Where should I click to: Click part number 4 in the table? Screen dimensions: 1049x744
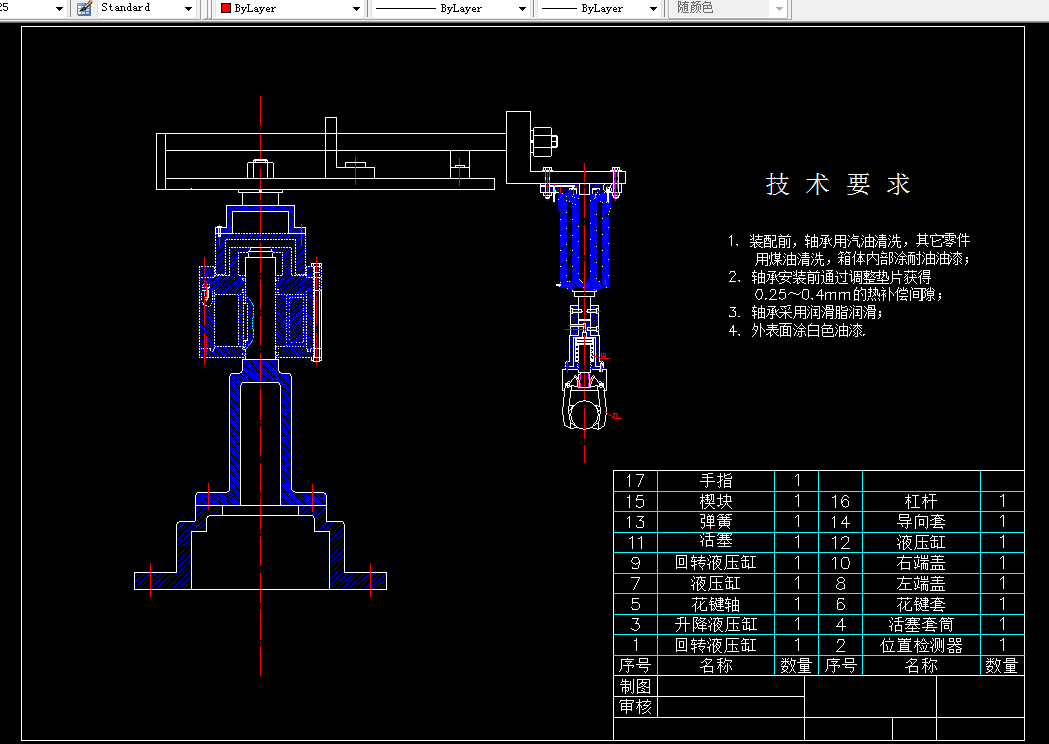tap(840, 624)
